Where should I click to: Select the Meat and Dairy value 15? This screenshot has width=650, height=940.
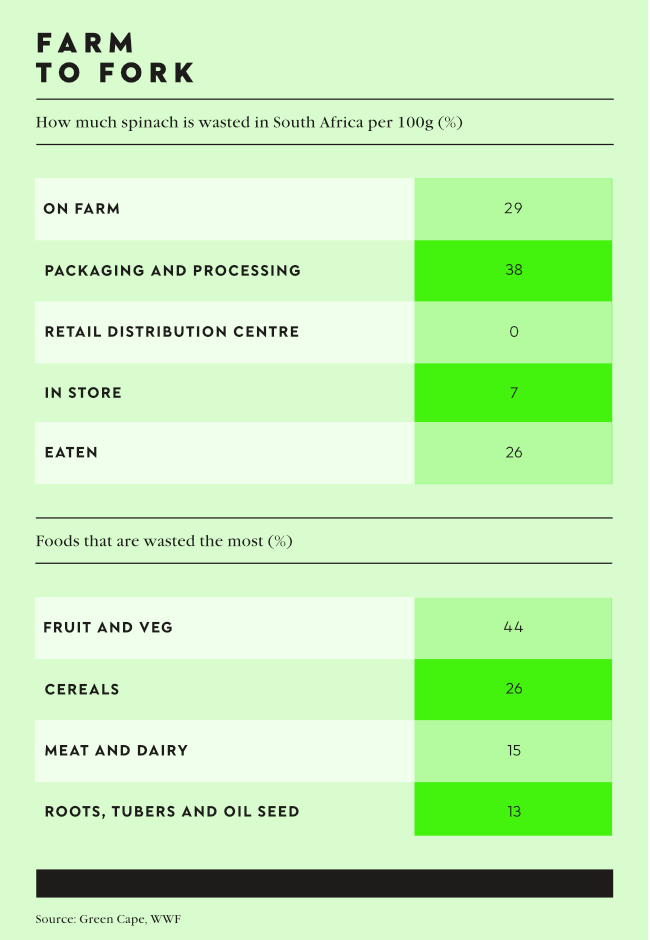pyautogui.click(x=513, y=750)
